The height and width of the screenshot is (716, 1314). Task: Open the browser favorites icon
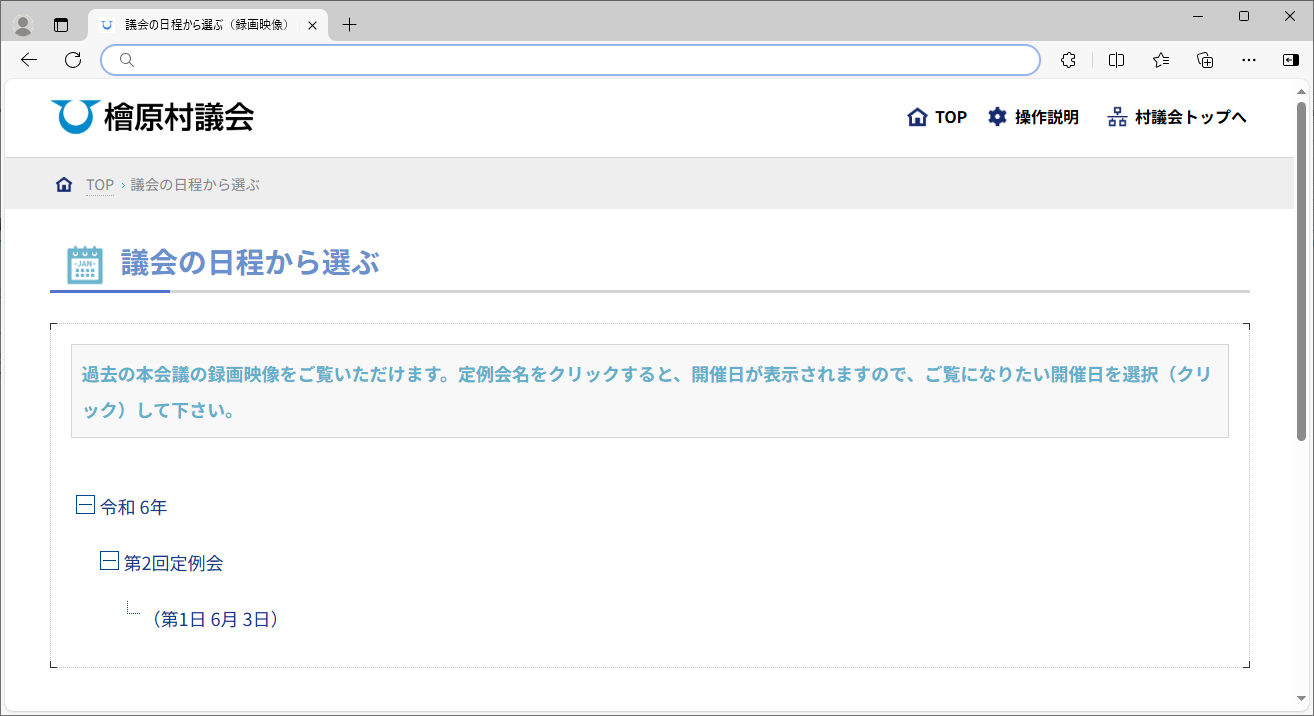(x=1161, y=60)
